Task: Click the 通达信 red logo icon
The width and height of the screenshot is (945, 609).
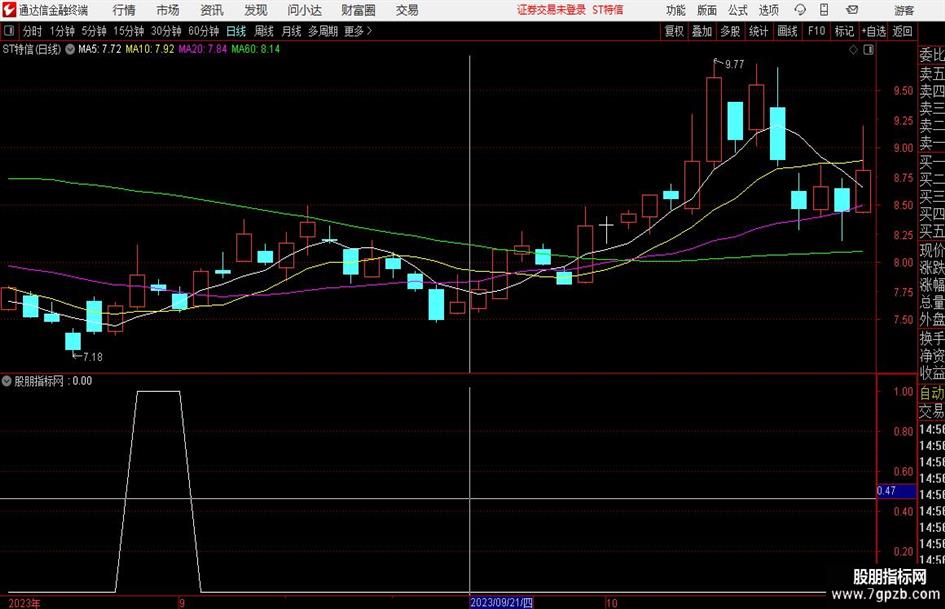Action: [9, 10]
